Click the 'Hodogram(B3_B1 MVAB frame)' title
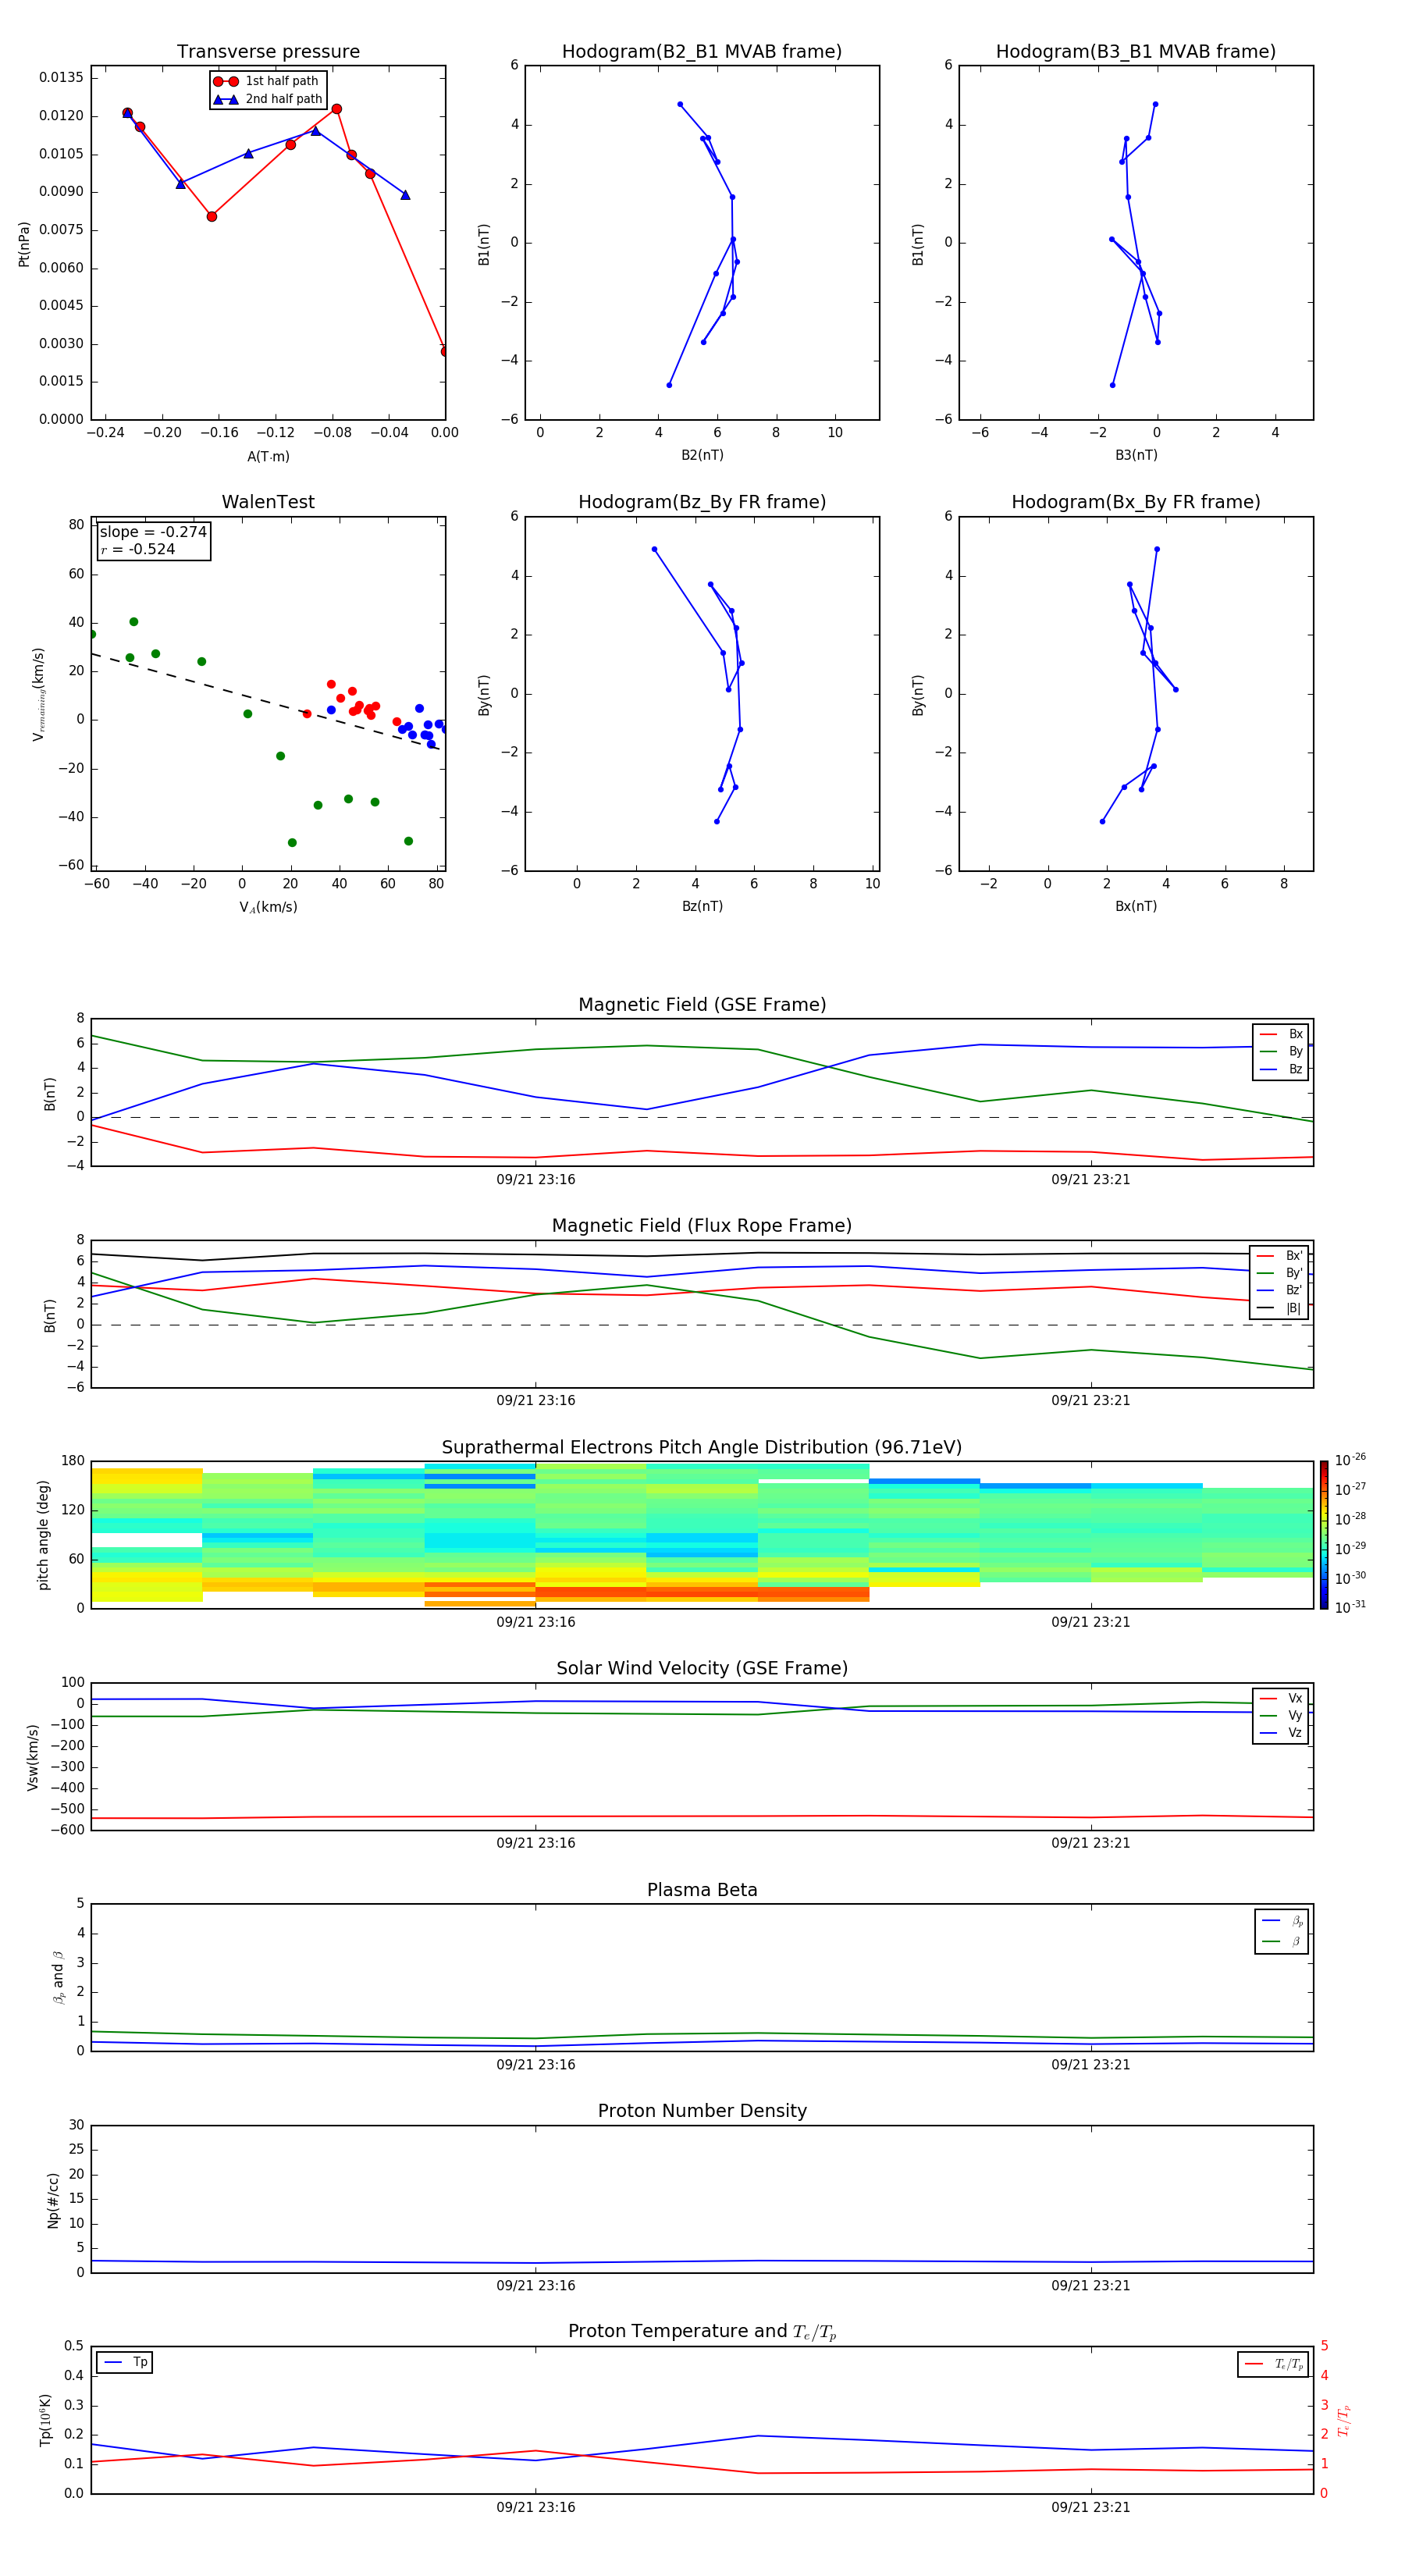 coord(1136,52)
